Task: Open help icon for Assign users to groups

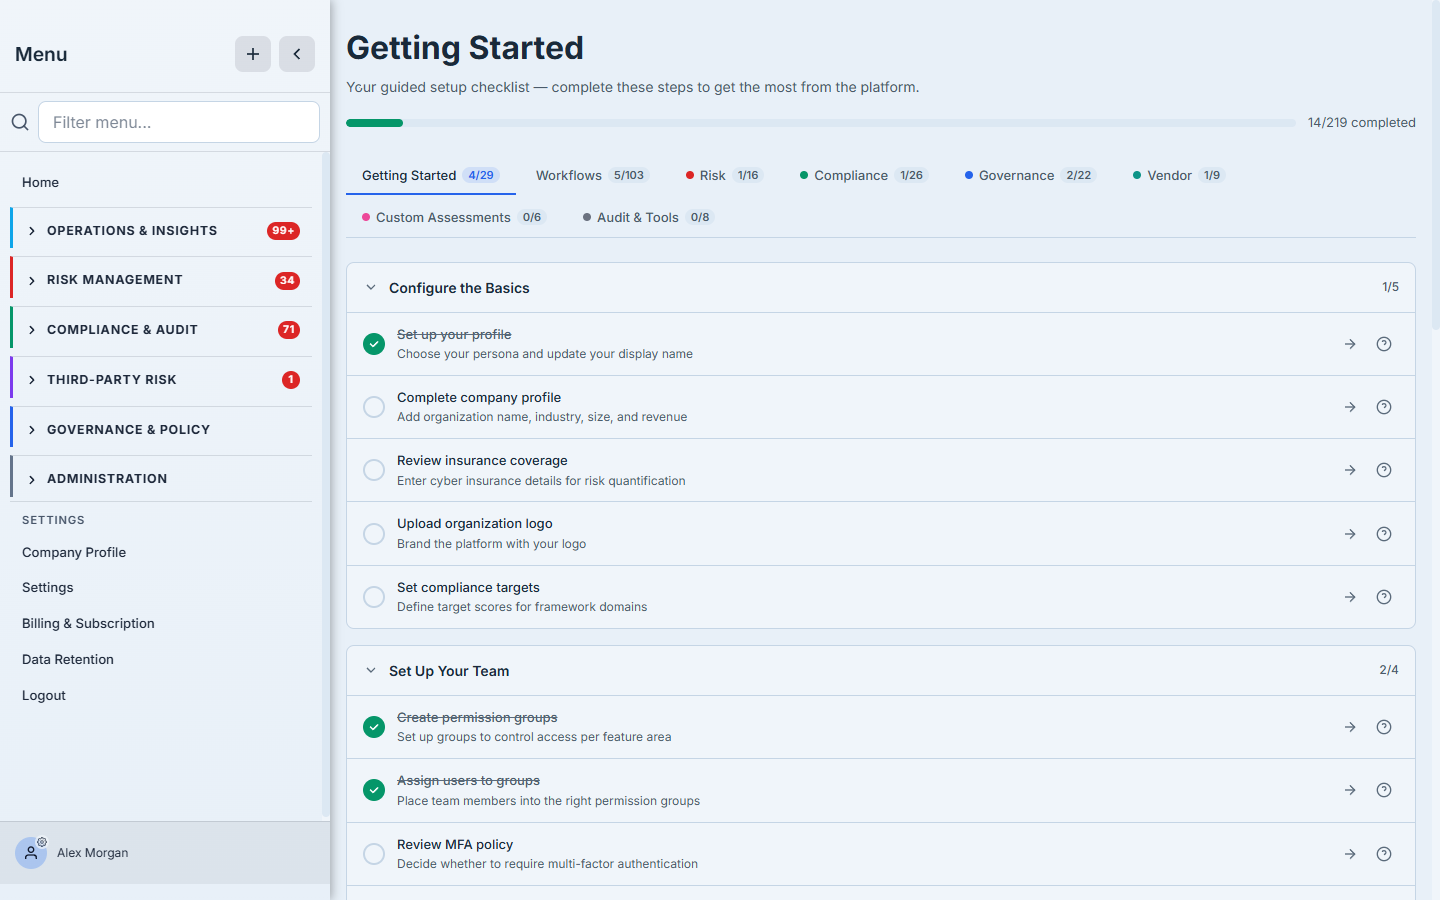Action: coord(1384,790)
